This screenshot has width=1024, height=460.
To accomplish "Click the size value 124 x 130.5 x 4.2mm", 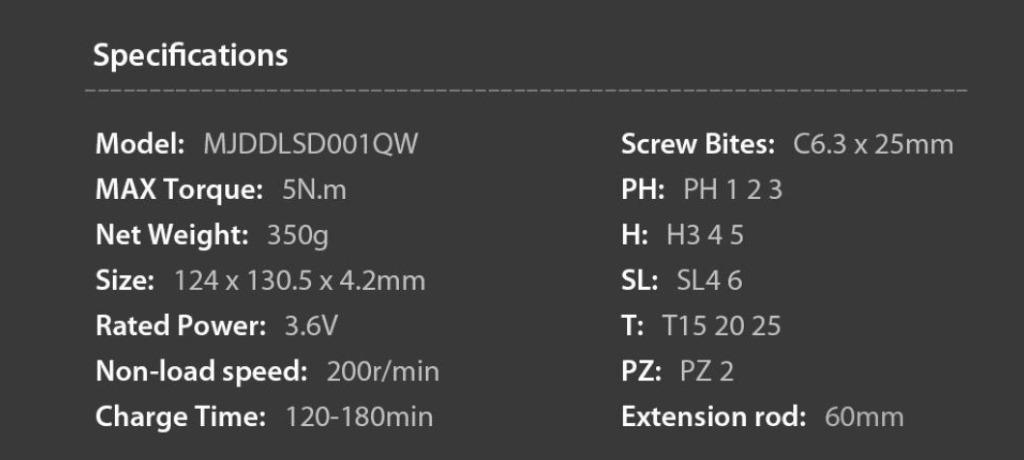I will [x=299, y=281].
